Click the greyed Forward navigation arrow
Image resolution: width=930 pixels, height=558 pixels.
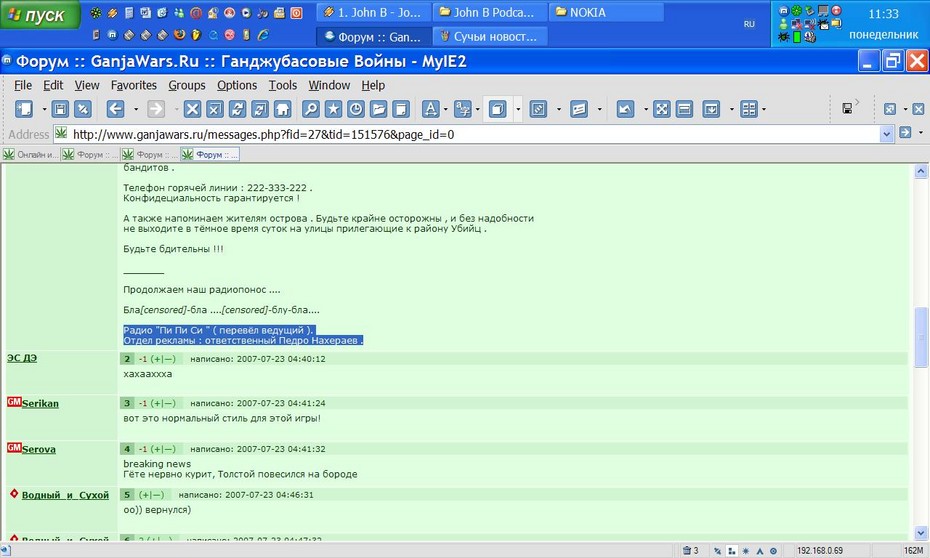tap(156, 109)
